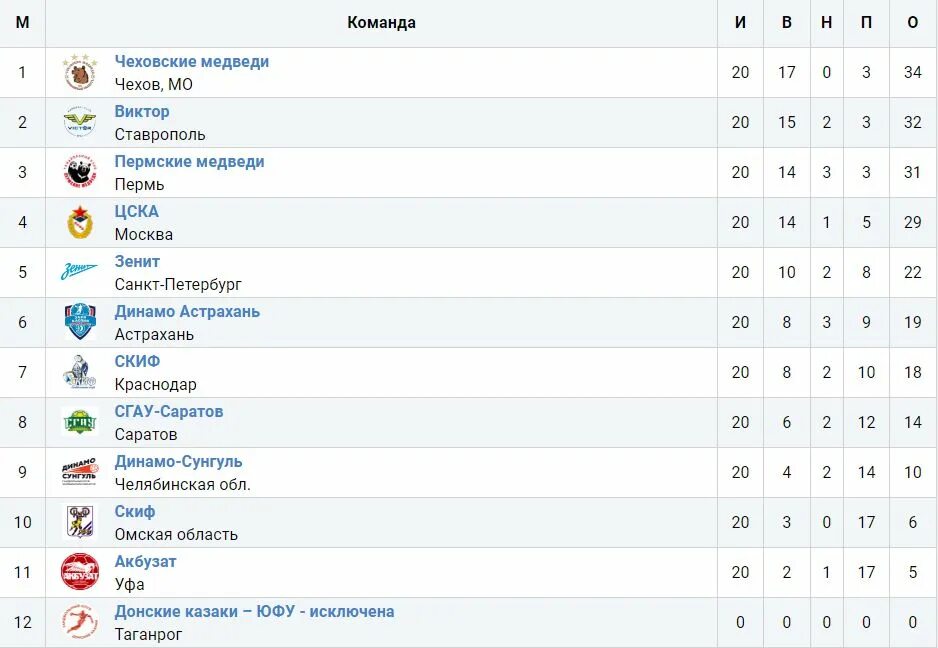Click the О points column header
Viewport: 938px width, 648px height.
point(913,23)
